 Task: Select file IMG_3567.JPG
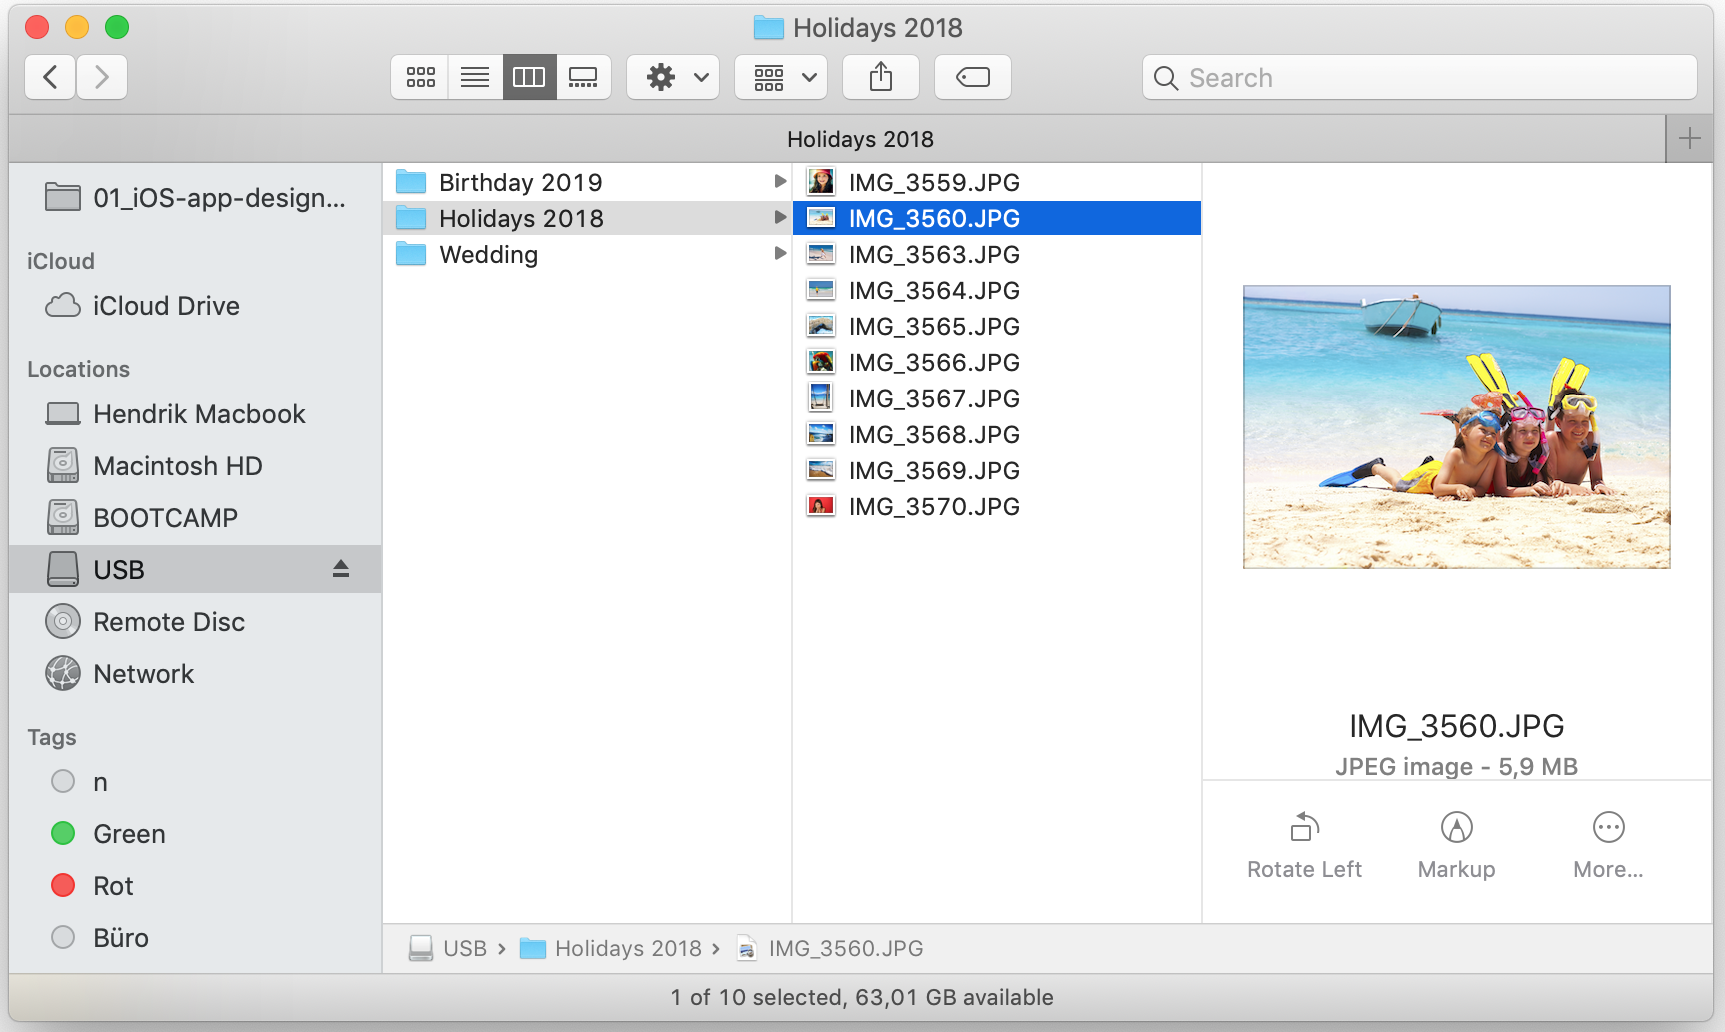point(997,398)
